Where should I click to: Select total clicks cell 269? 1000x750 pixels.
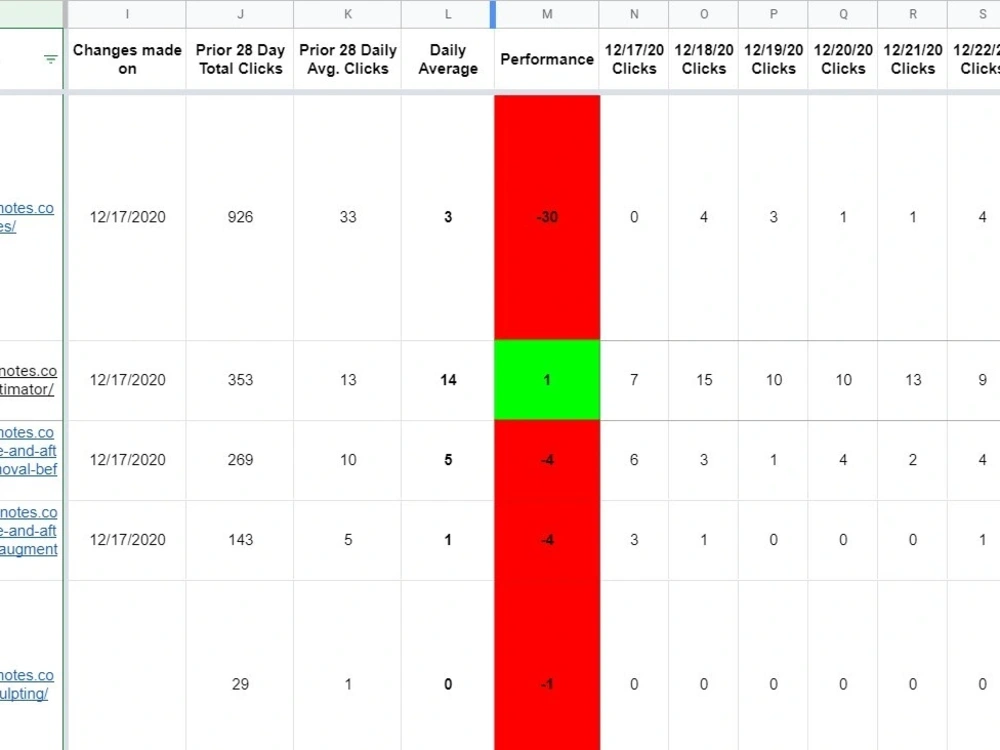point(240,460)
